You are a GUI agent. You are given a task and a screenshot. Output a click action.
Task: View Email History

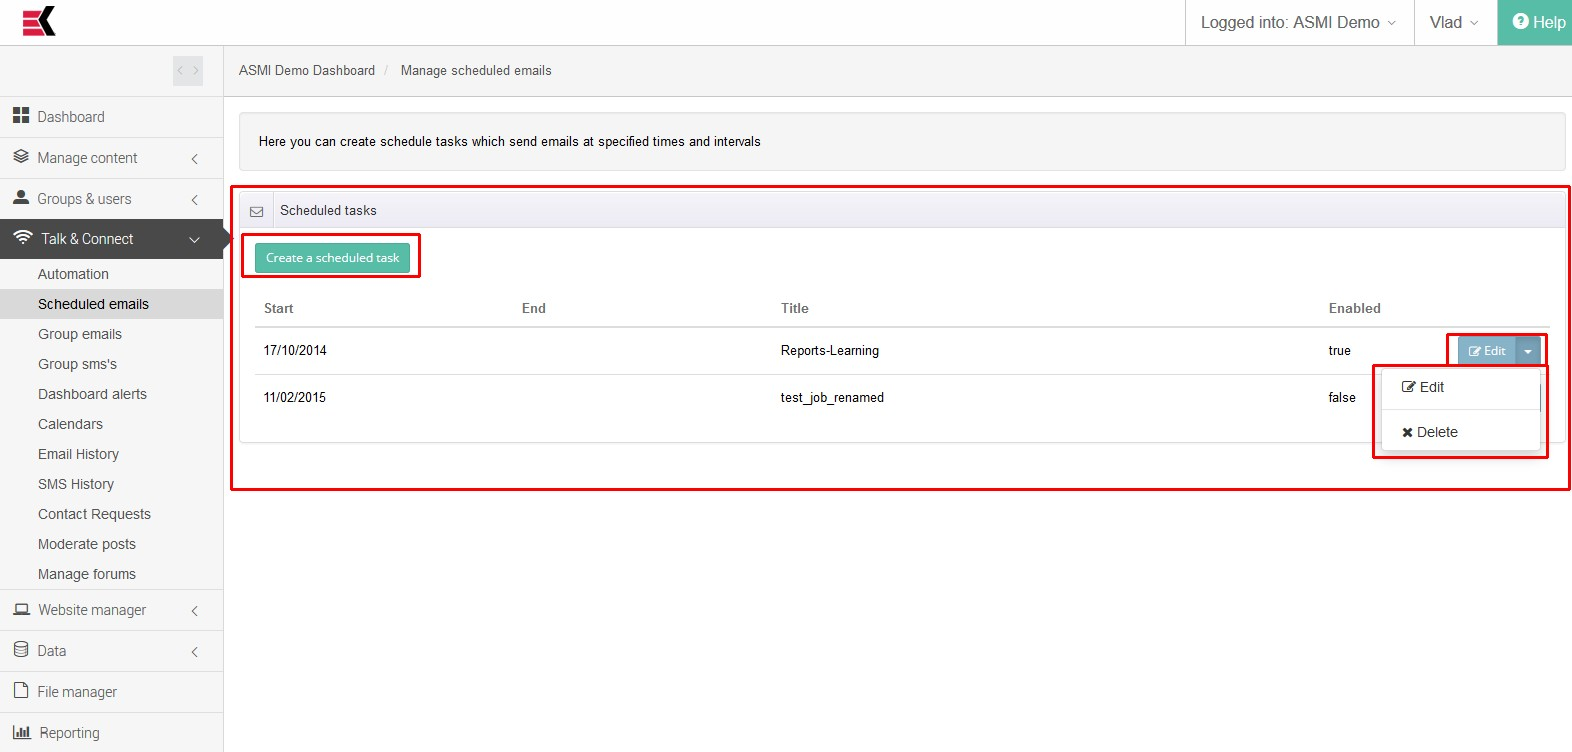(79, 454)
